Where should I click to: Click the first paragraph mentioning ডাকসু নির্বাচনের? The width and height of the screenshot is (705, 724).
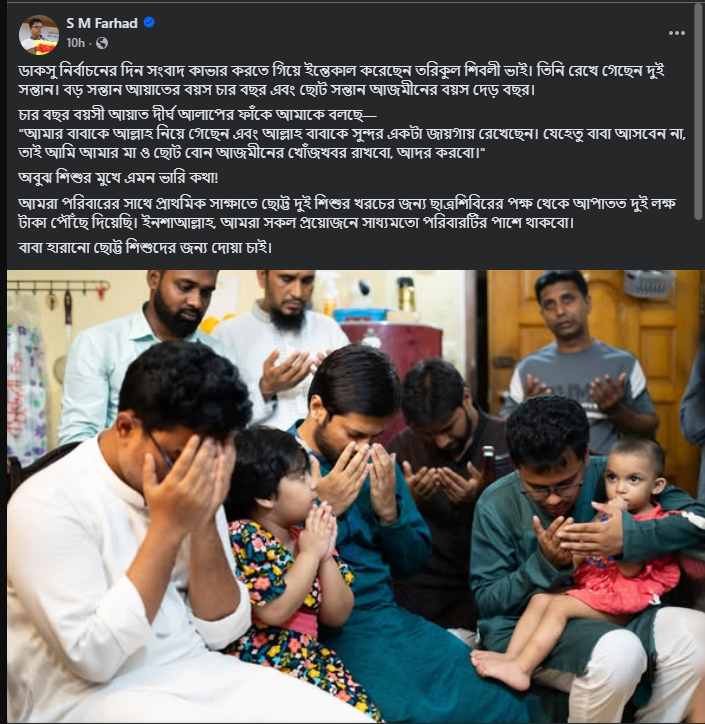pyautogui.click(x=342, y=80)
